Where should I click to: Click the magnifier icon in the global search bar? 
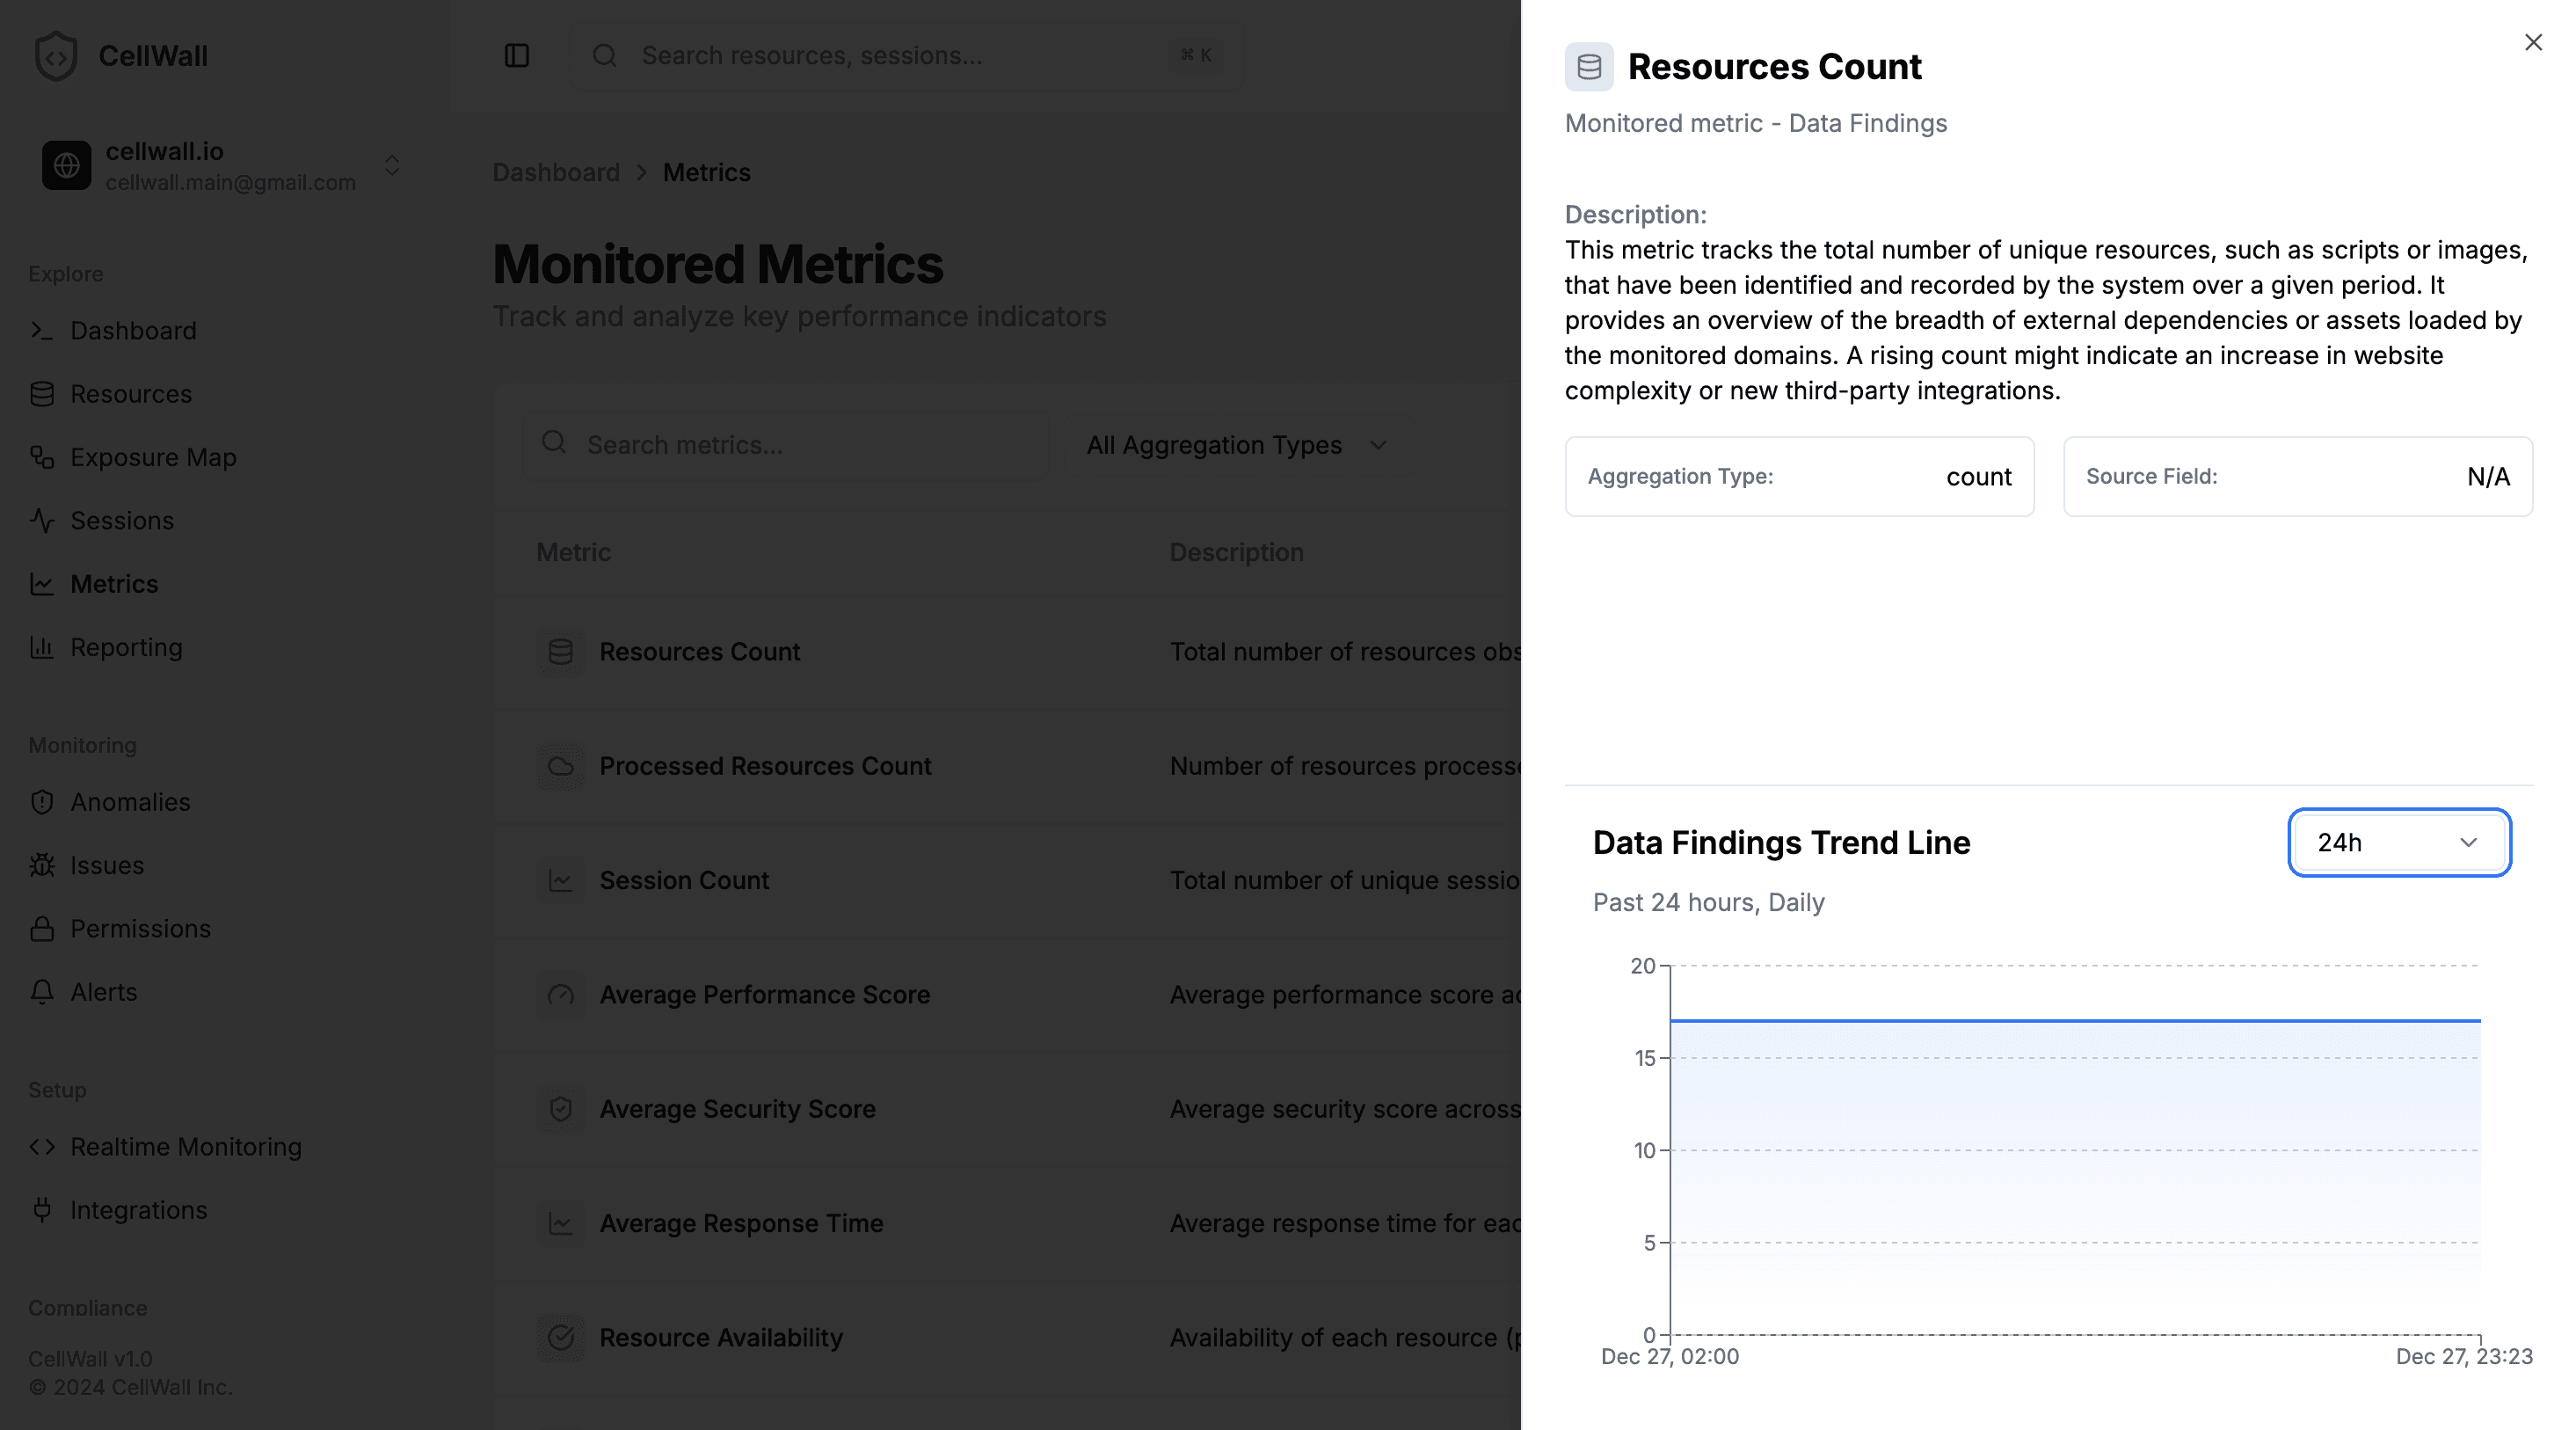pos(605,56)
